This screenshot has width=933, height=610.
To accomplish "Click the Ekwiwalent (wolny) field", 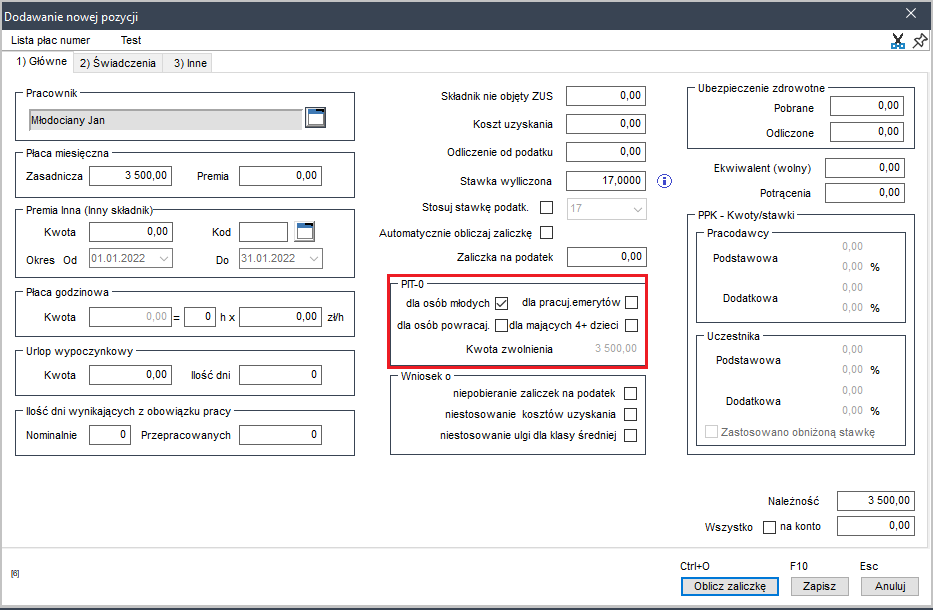I will pos(865,168).
